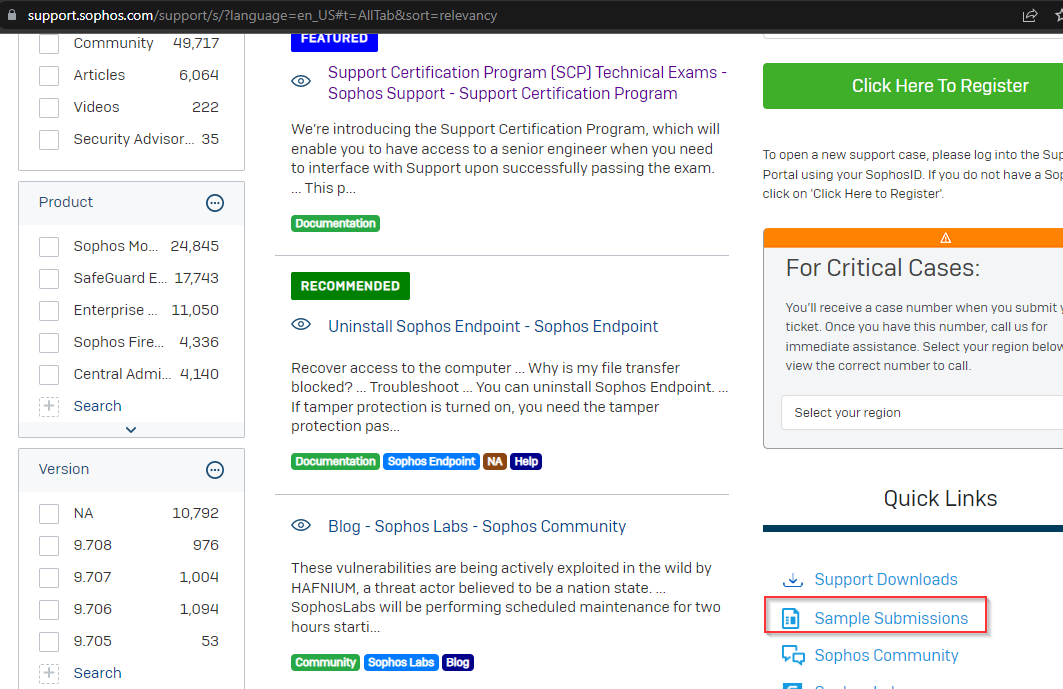Check the Articles source checkbox
1063x689 pixels.
[49, 75]
